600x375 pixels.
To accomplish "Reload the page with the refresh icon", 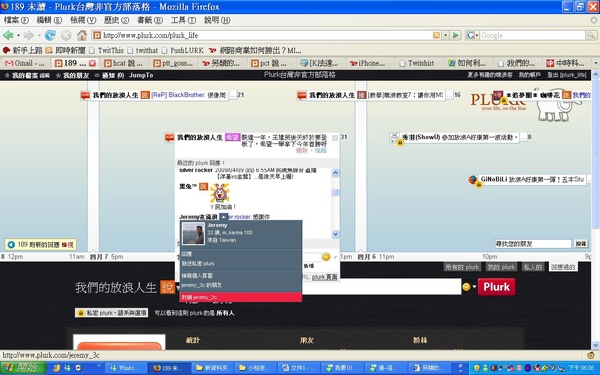I will pos(50,35).
